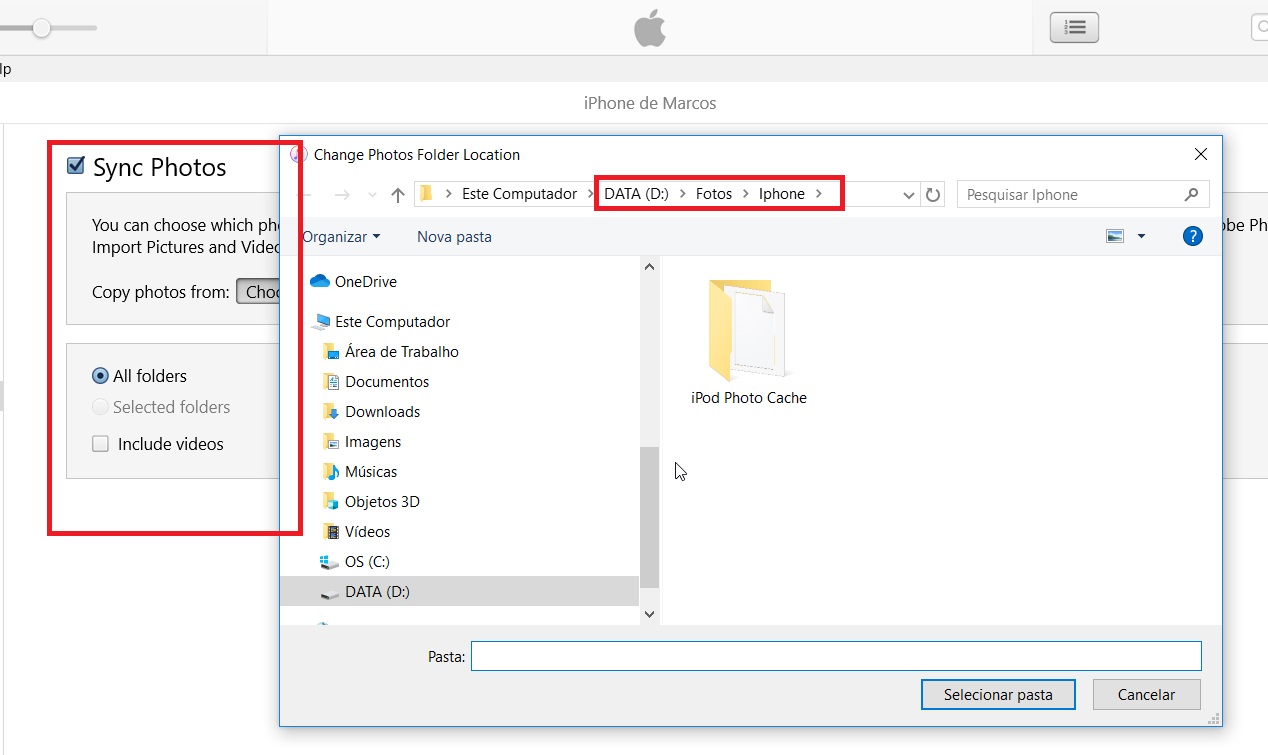Click inside the Pasta input field

835,656
